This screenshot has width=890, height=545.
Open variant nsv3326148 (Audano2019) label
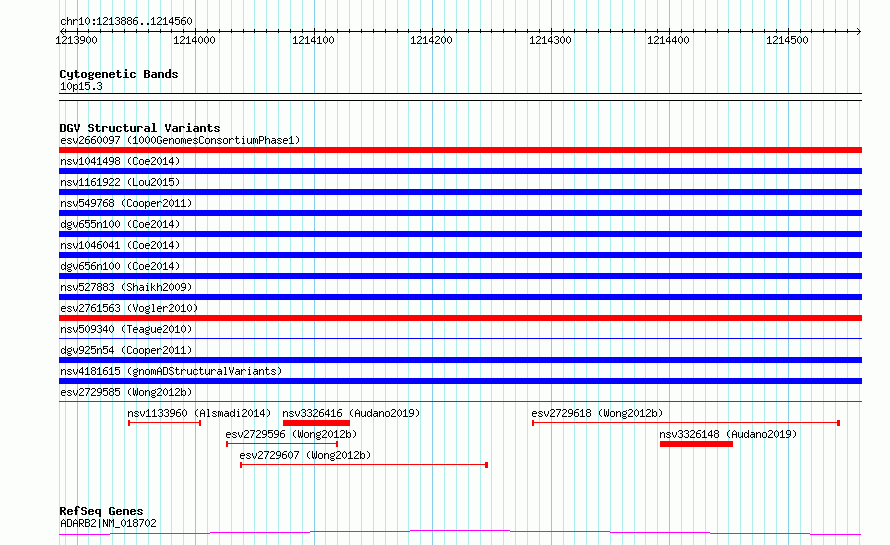click(x=728, y=434)
